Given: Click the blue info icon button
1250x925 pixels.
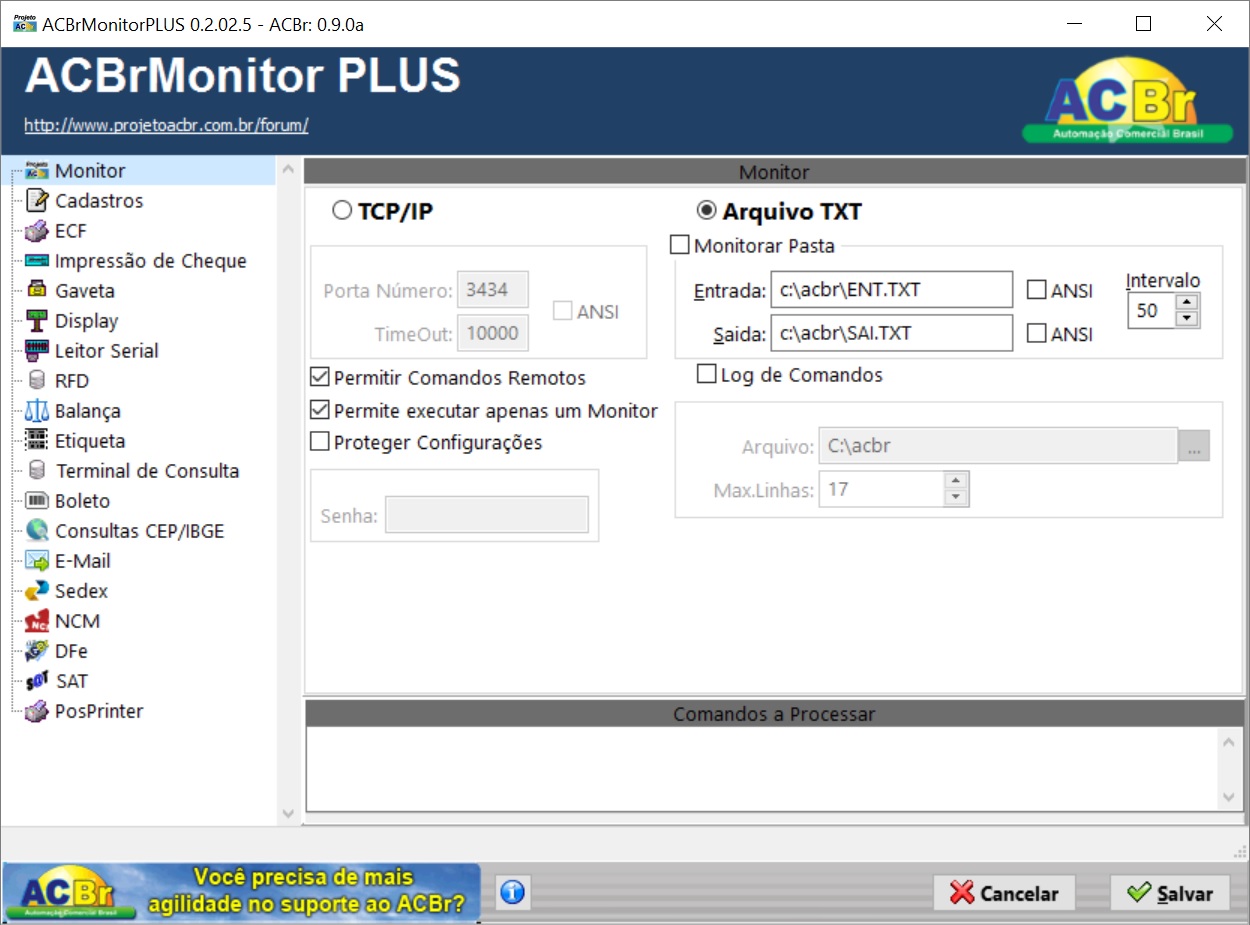Looking at the screenshot, I should (513, 892).
